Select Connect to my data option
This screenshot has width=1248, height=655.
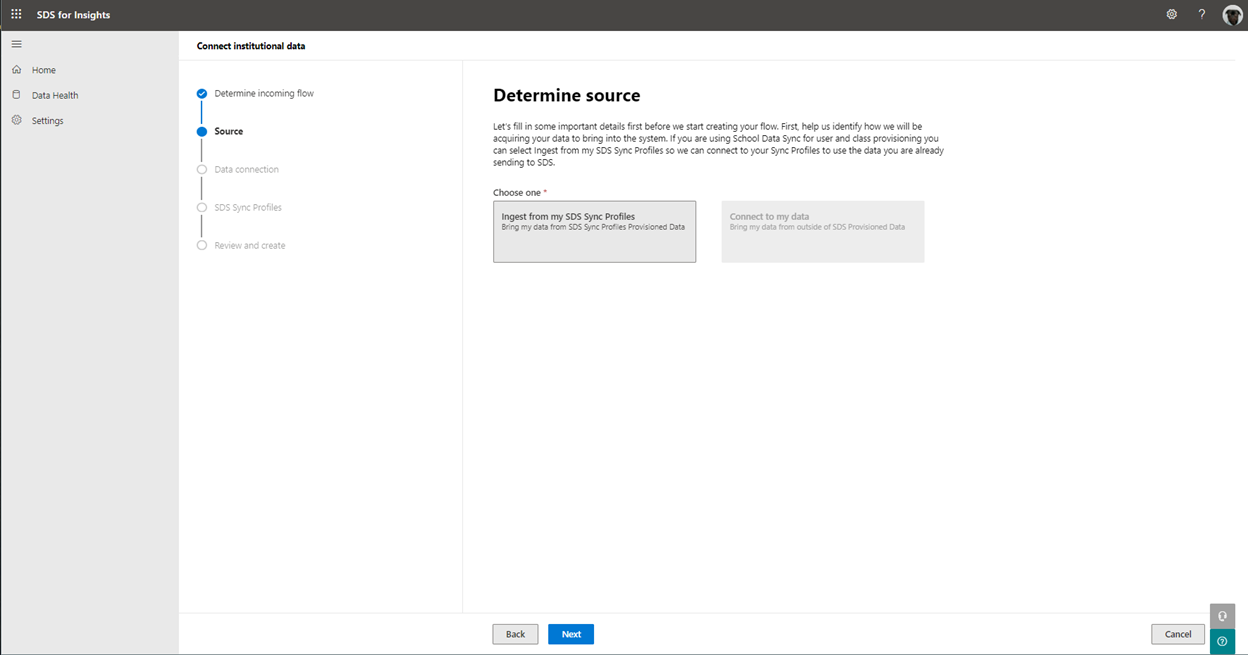(823, 232)
